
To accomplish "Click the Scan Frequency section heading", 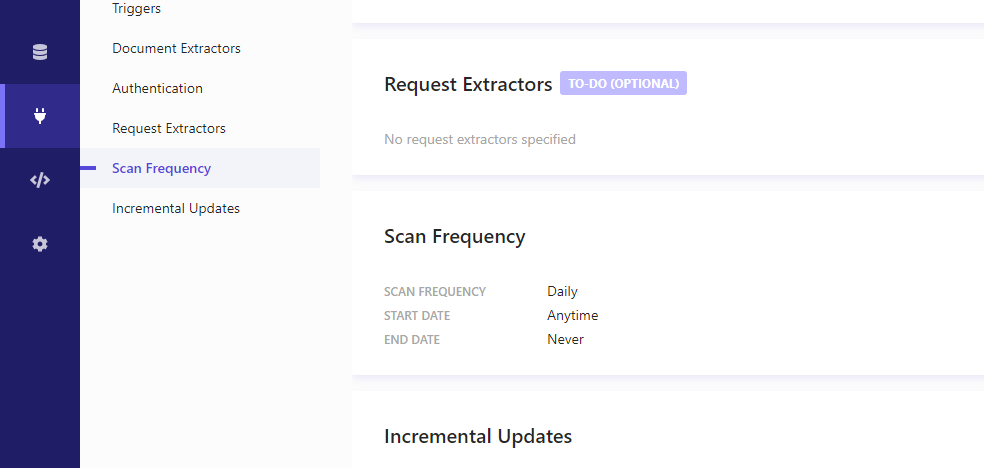I will (454, 237).
